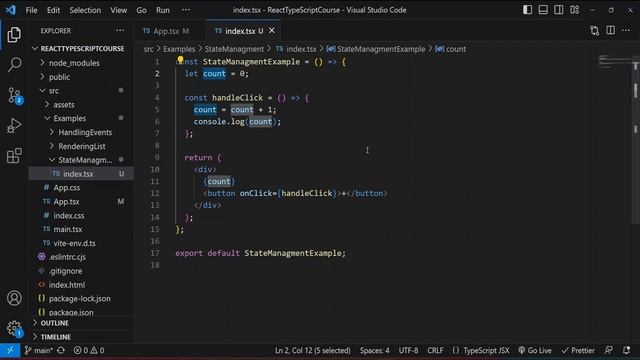This screenshot has height=360, width=640.
Task: Open Explorer Views and More Actions ellipsis
Action: click(120, 31)
